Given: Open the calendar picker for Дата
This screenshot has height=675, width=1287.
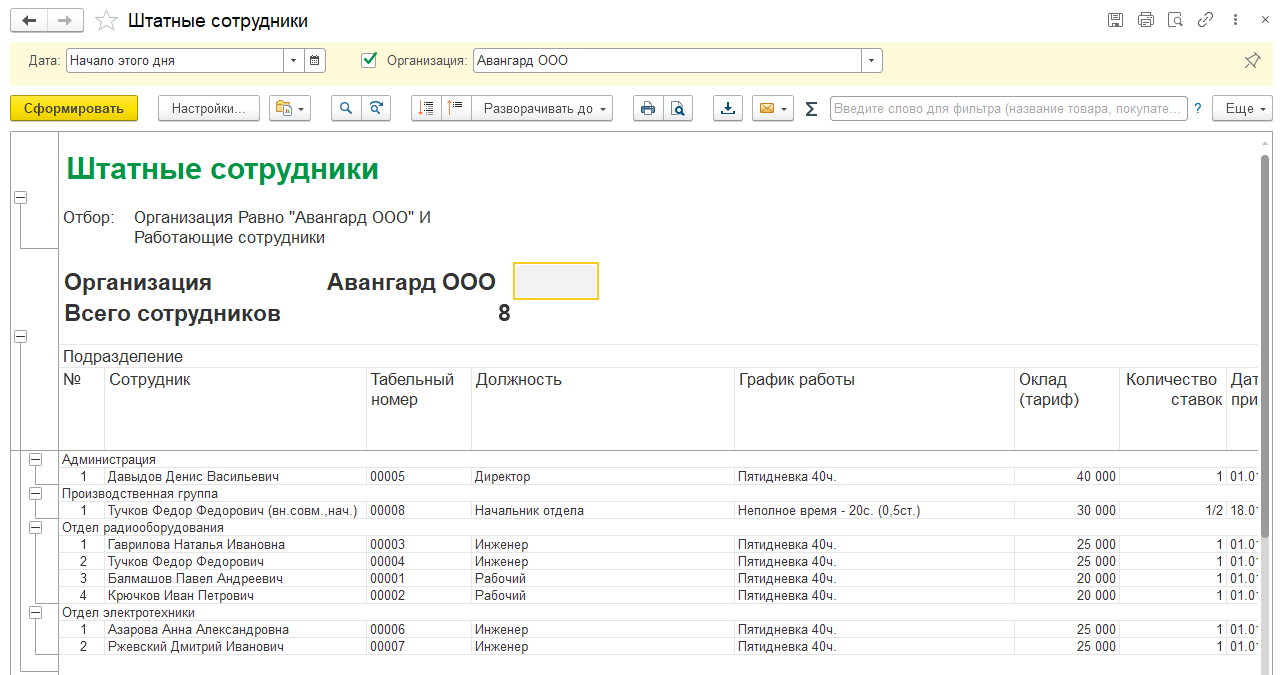Looking at the screenshot, I should click(315, 61).
